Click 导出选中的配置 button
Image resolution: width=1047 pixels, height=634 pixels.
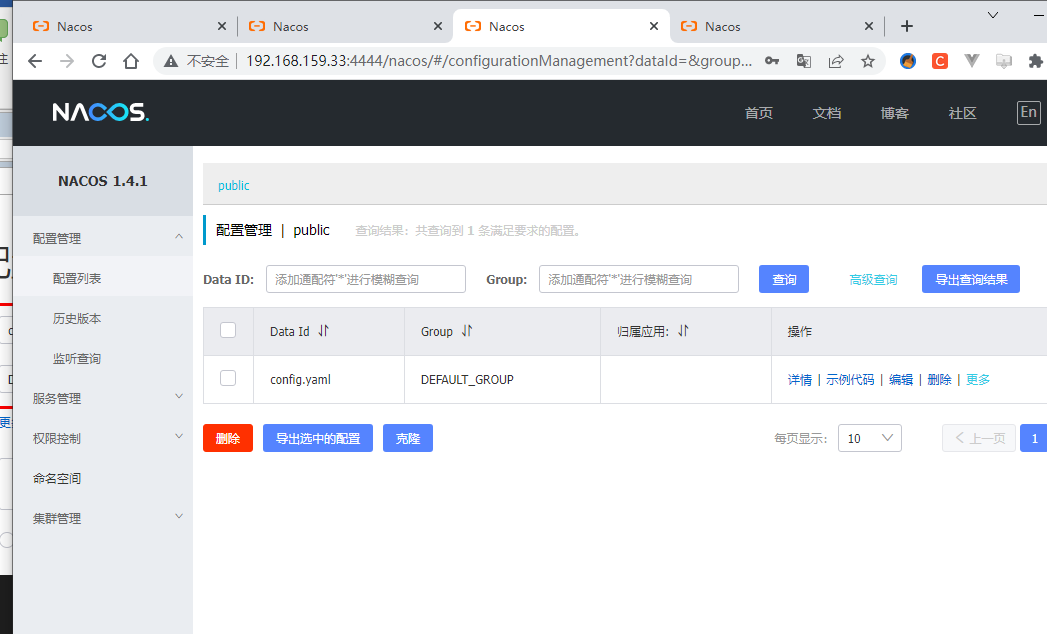[x=318, y=438]
